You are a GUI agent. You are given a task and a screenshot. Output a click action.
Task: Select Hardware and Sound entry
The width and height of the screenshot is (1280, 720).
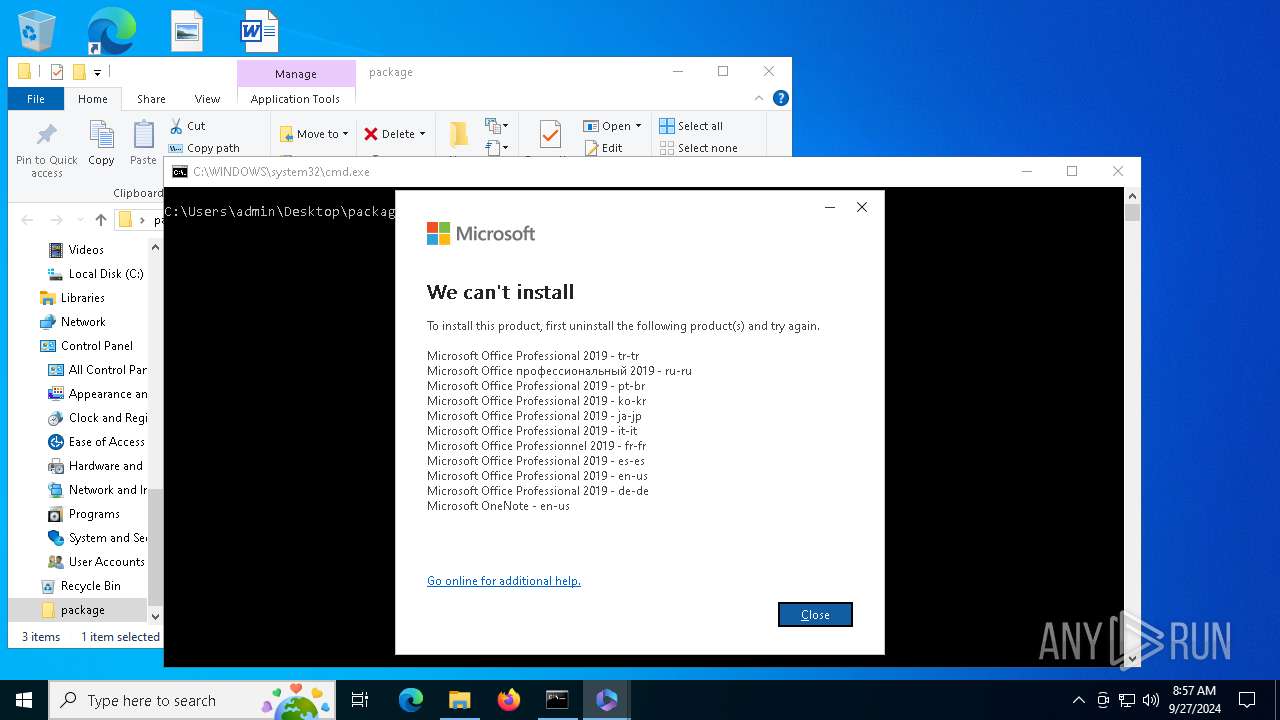coord(98,466)
